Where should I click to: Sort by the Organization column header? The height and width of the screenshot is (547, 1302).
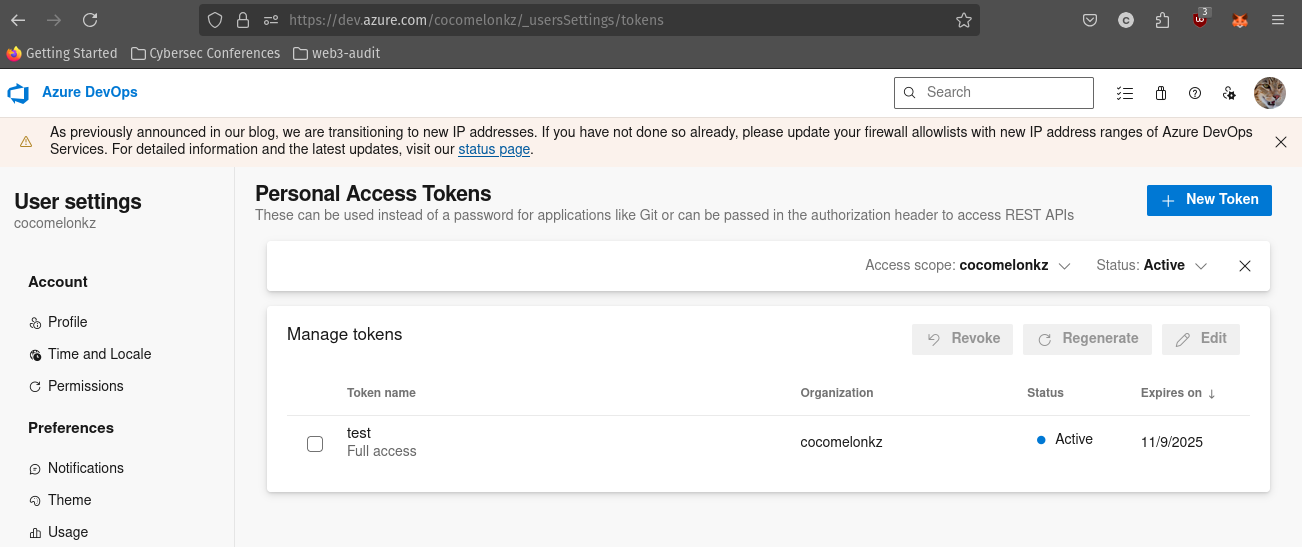837,393
